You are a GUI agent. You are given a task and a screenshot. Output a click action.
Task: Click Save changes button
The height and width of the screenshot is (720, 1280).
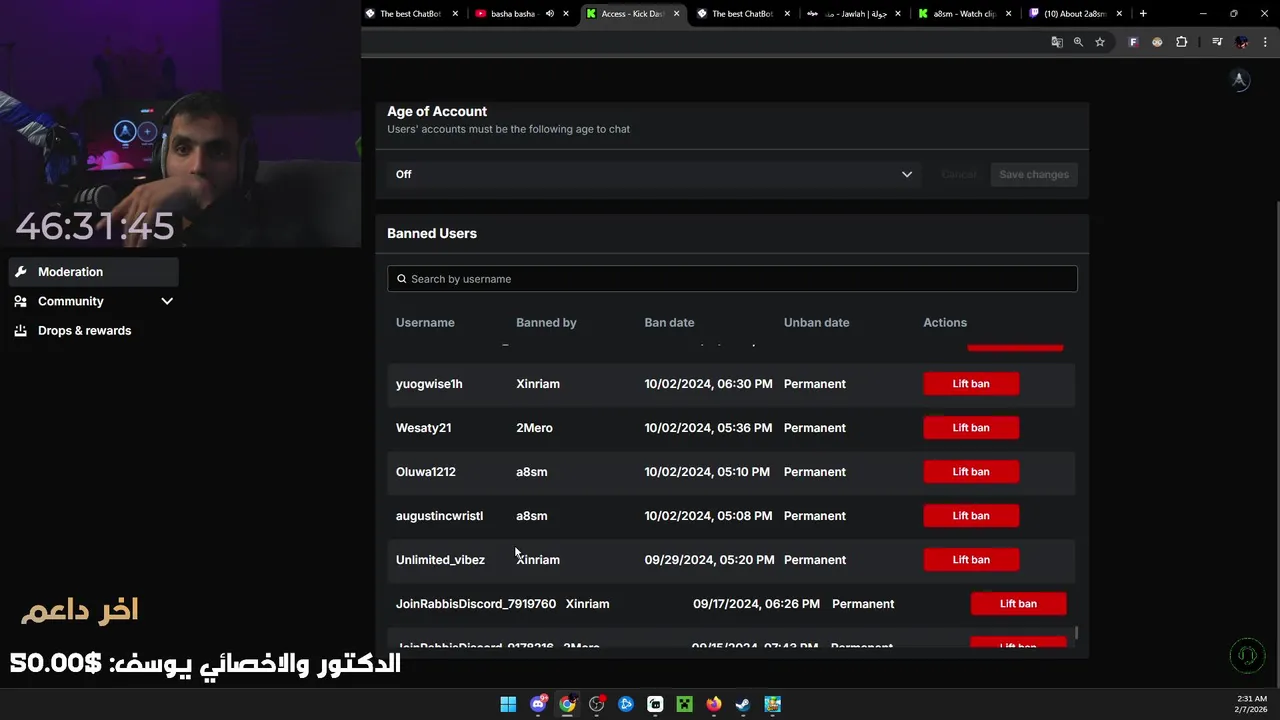click(x=1034, y=174)
